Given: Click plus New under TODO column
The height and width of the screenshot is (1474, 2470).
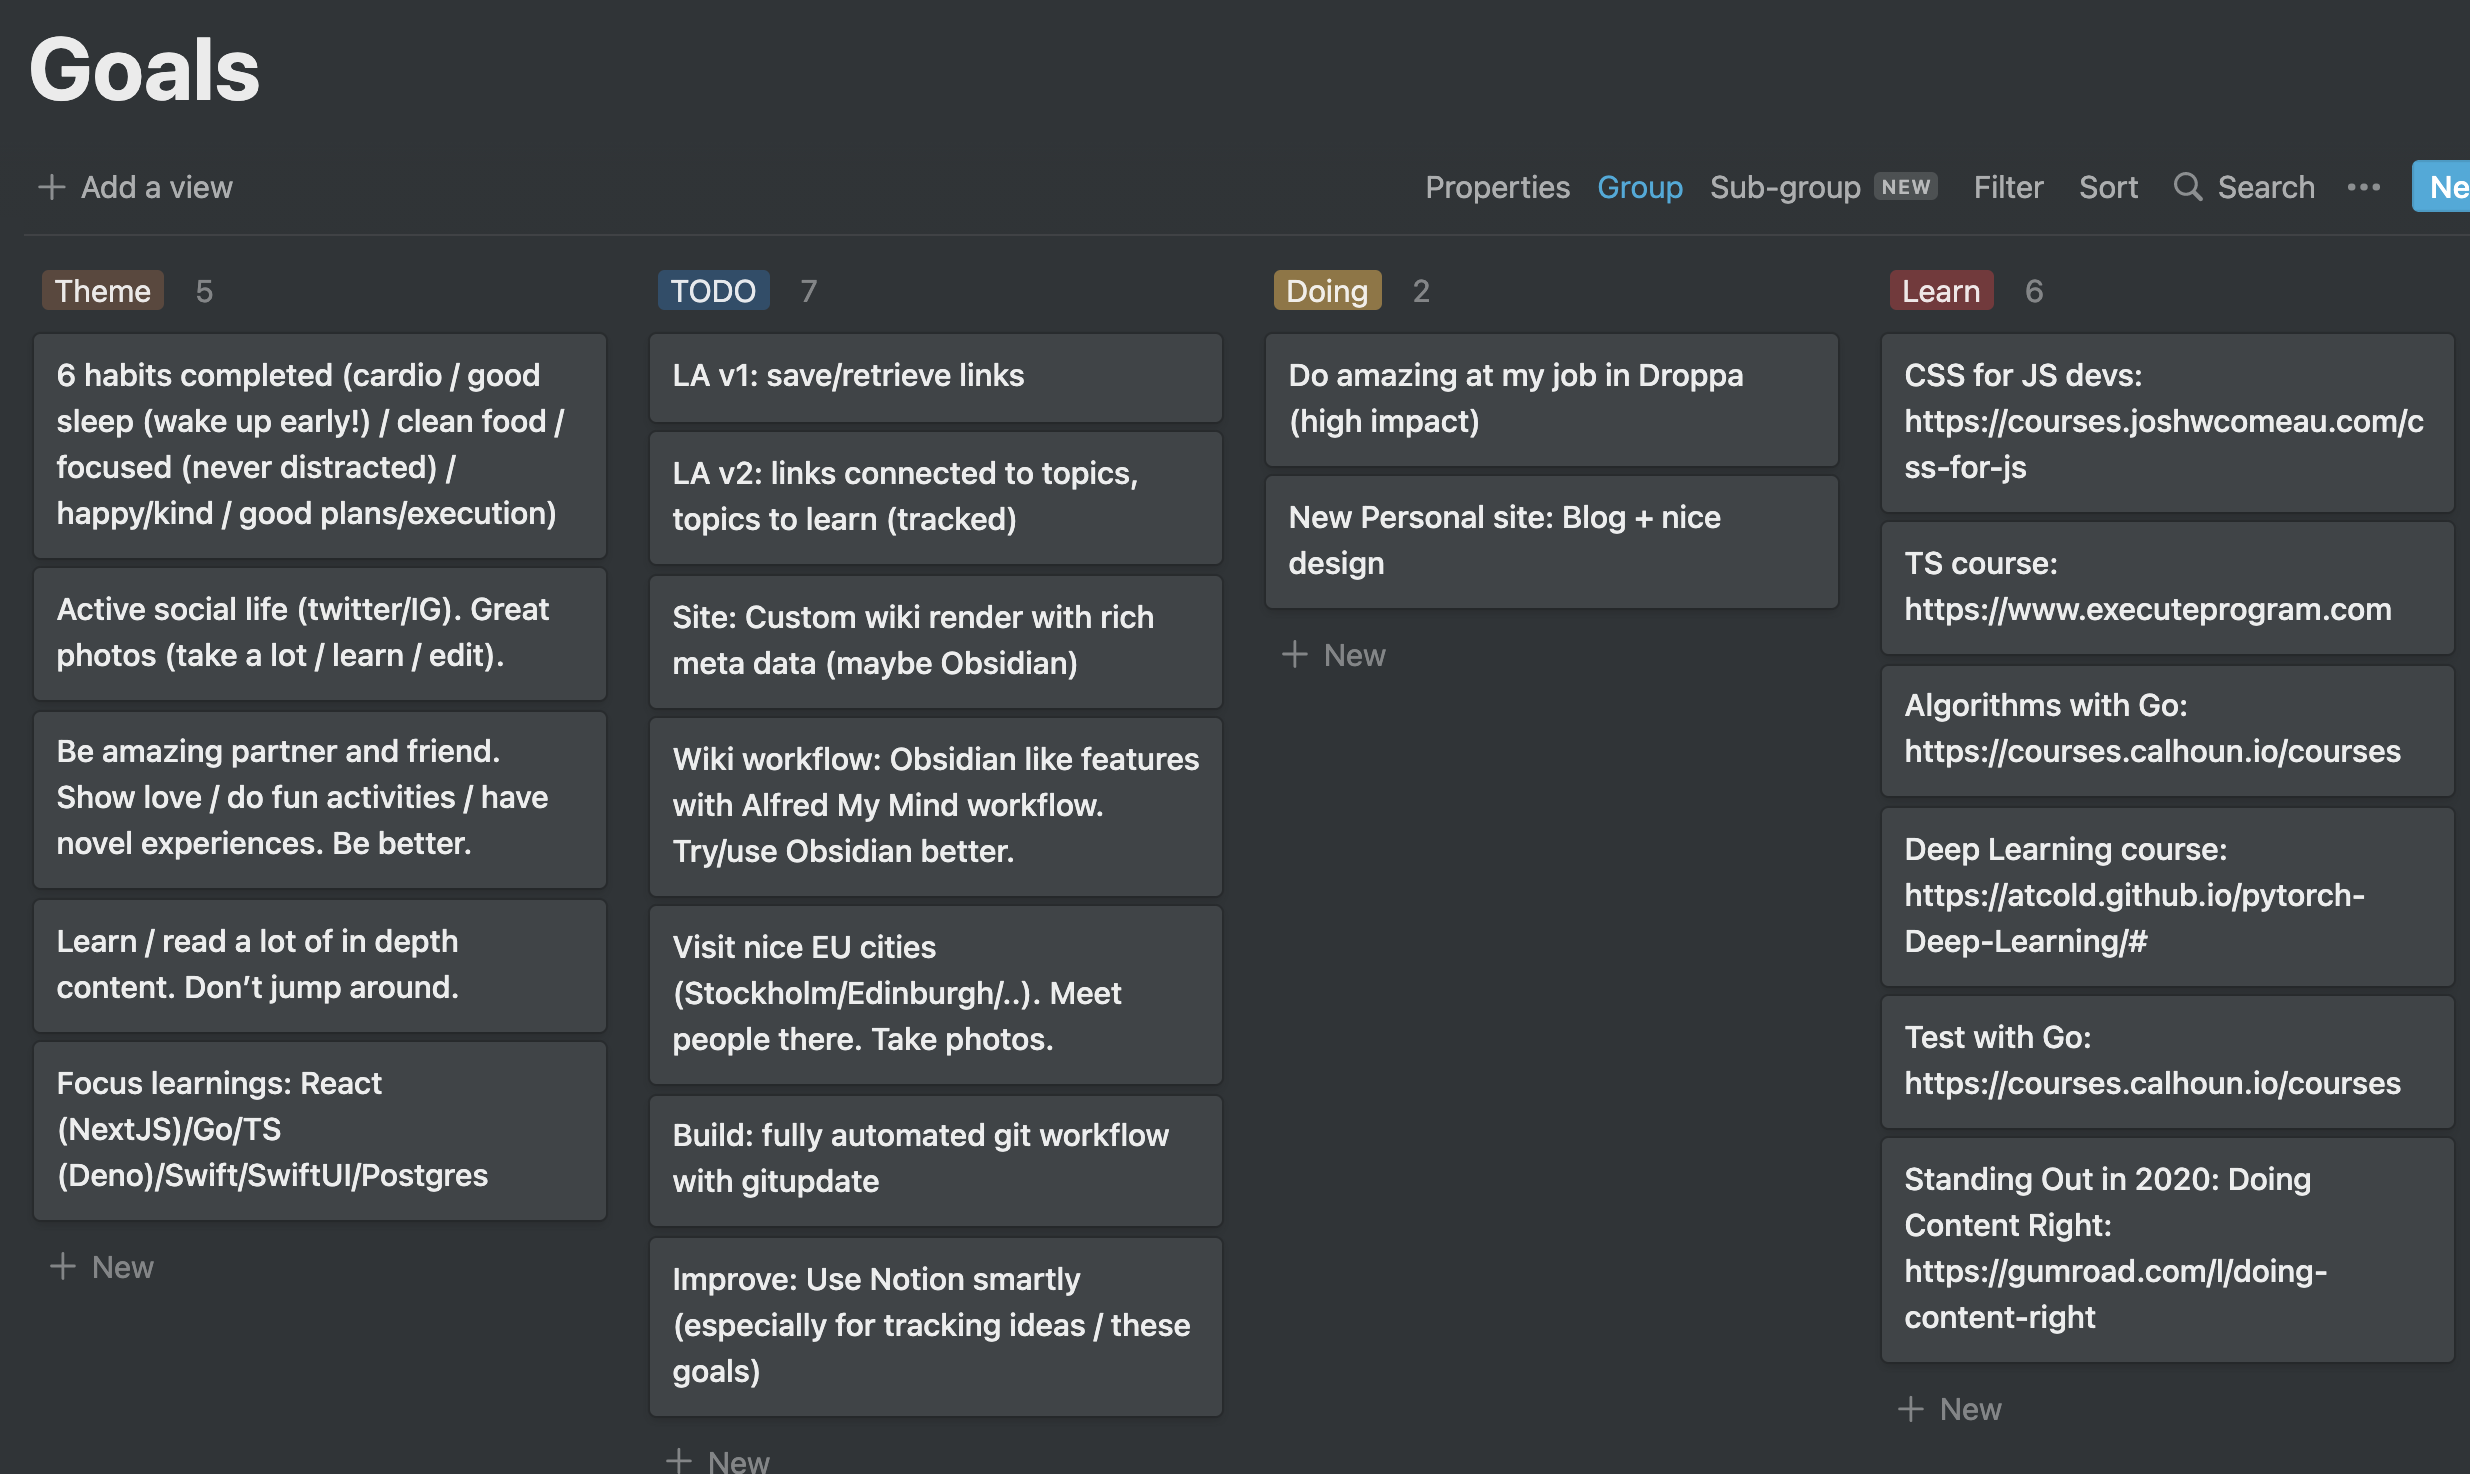Looking at the screenshot, I should (x=718, y=1461).
